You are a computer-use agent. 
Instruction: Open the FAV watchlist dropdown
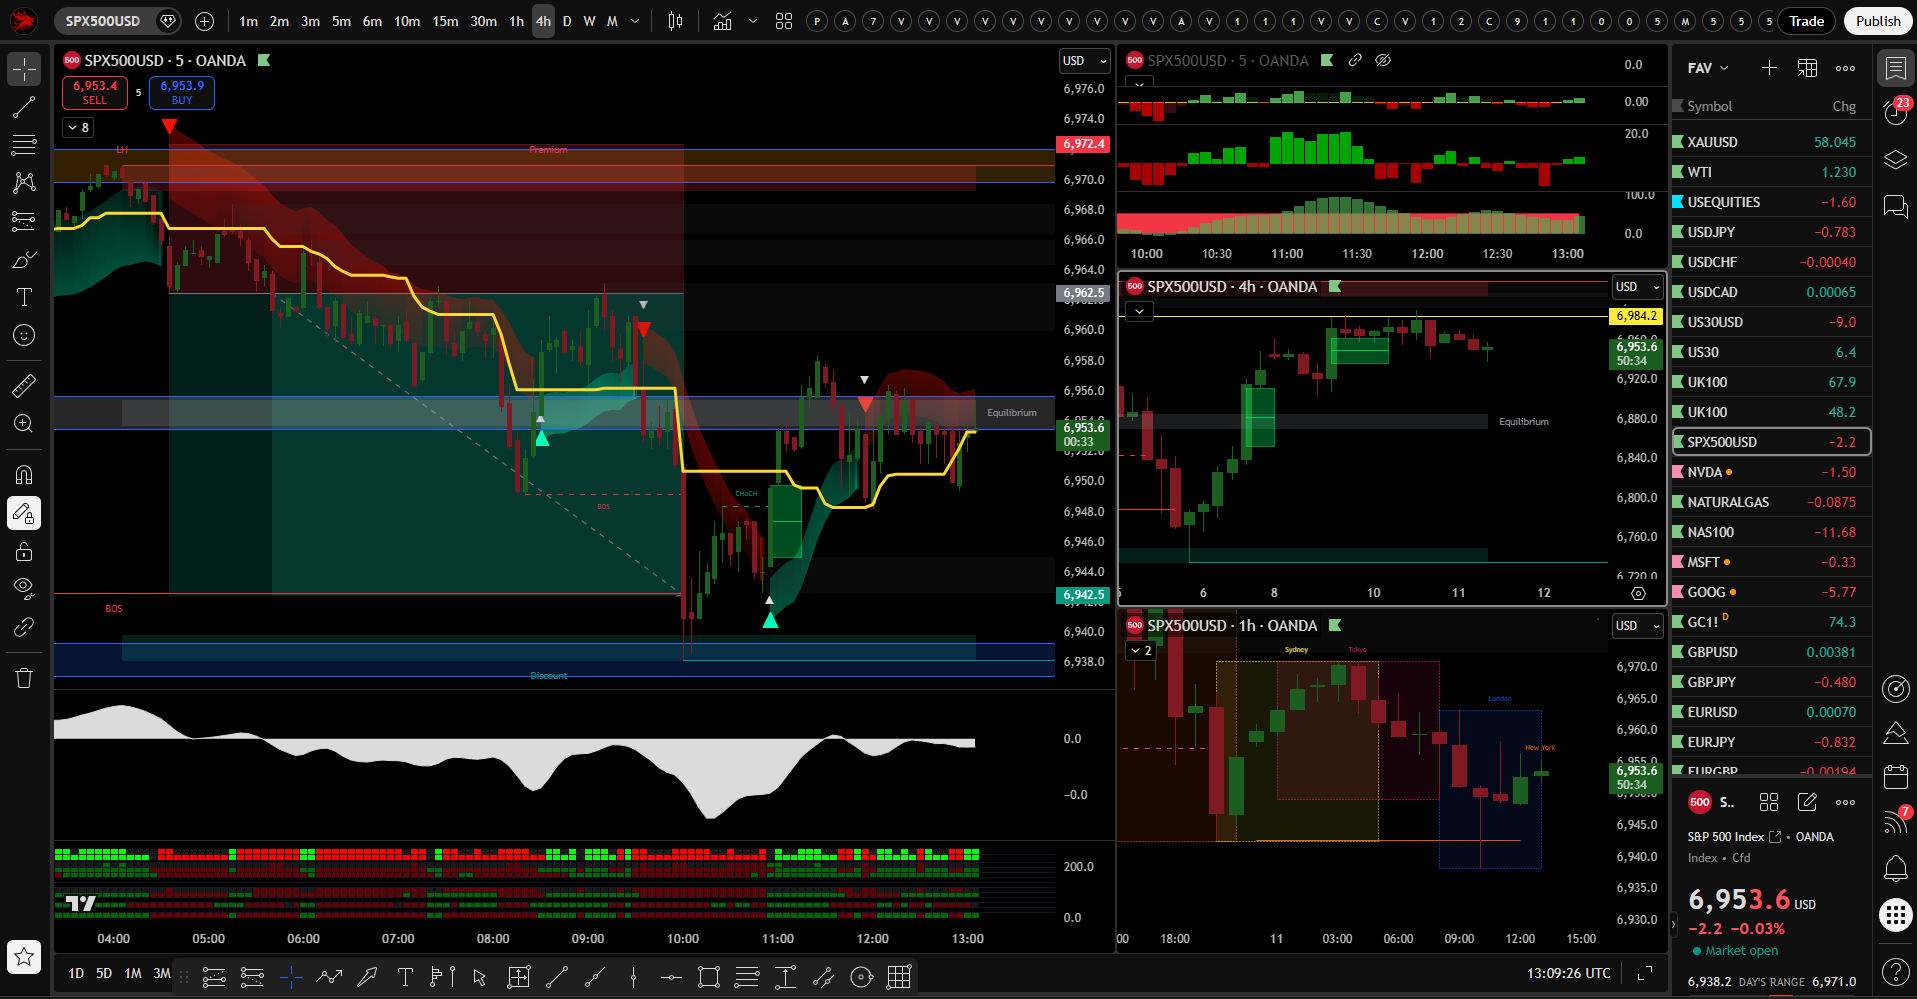click(x=1708, y=68)
